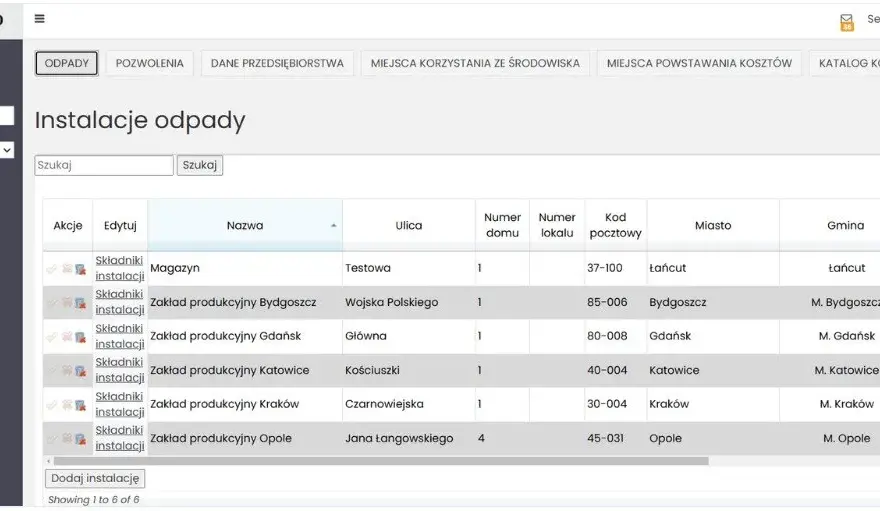Delete the Zakład produkcyjny Opole installation
This screenshot has height=511, width=880.
(x=80, y=439)
